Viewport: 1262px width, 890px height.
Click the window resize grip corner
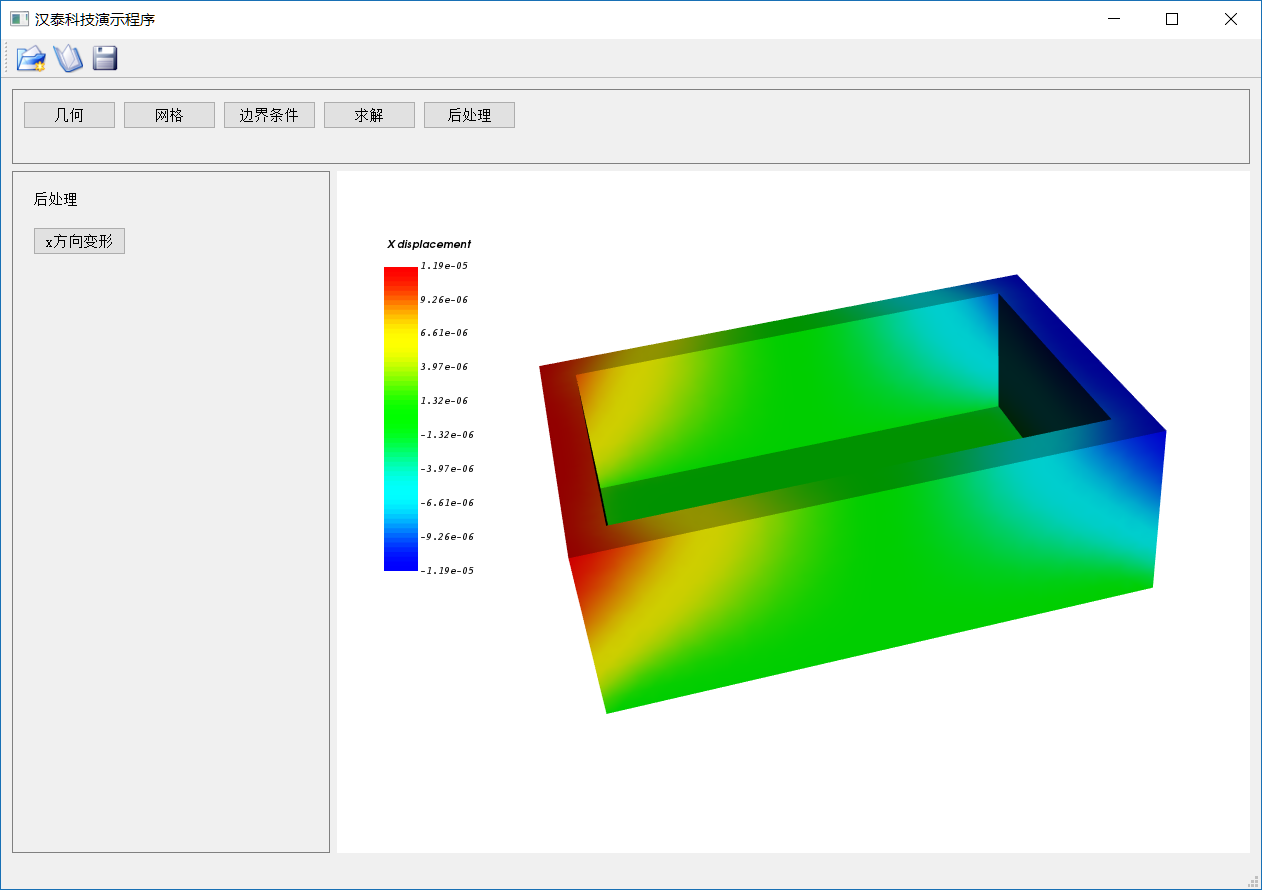tap(1252, 880)
